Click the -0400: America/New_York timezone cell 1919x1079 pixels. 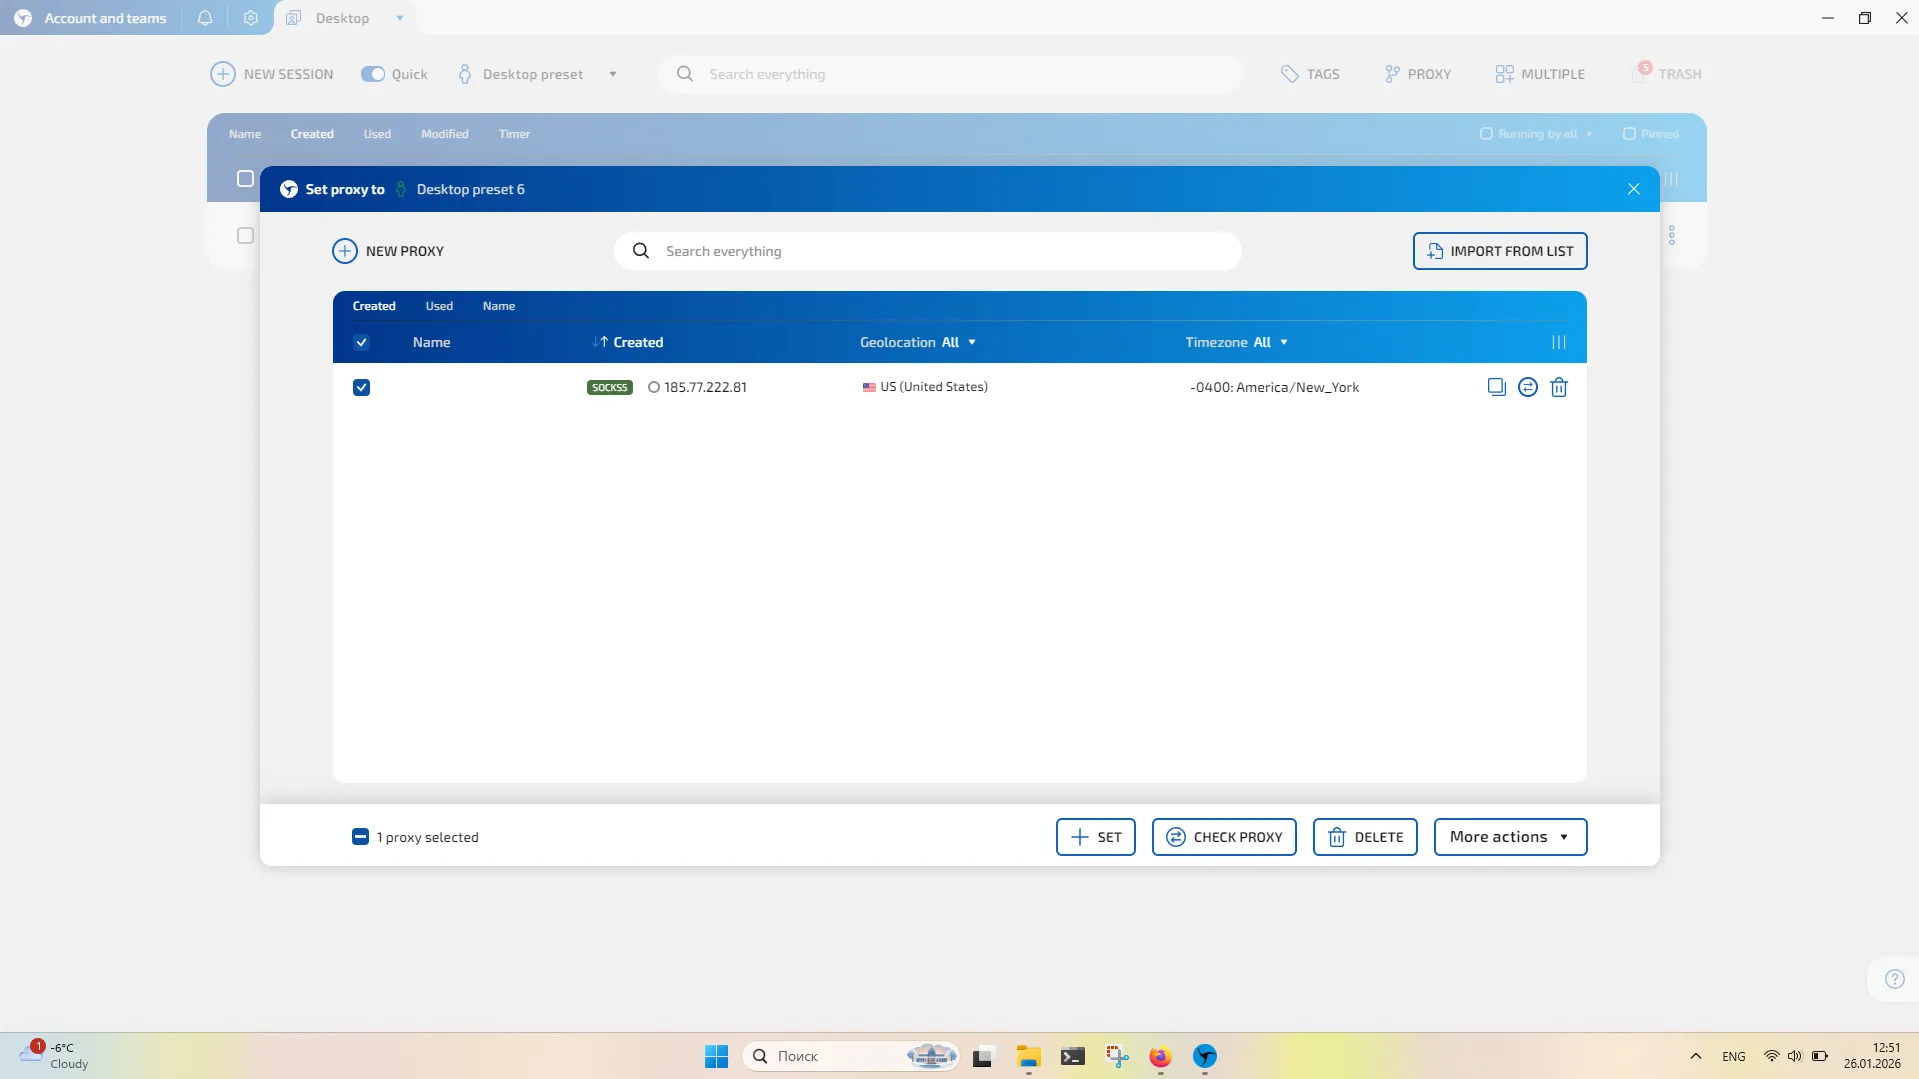[x=1274, y=387]
